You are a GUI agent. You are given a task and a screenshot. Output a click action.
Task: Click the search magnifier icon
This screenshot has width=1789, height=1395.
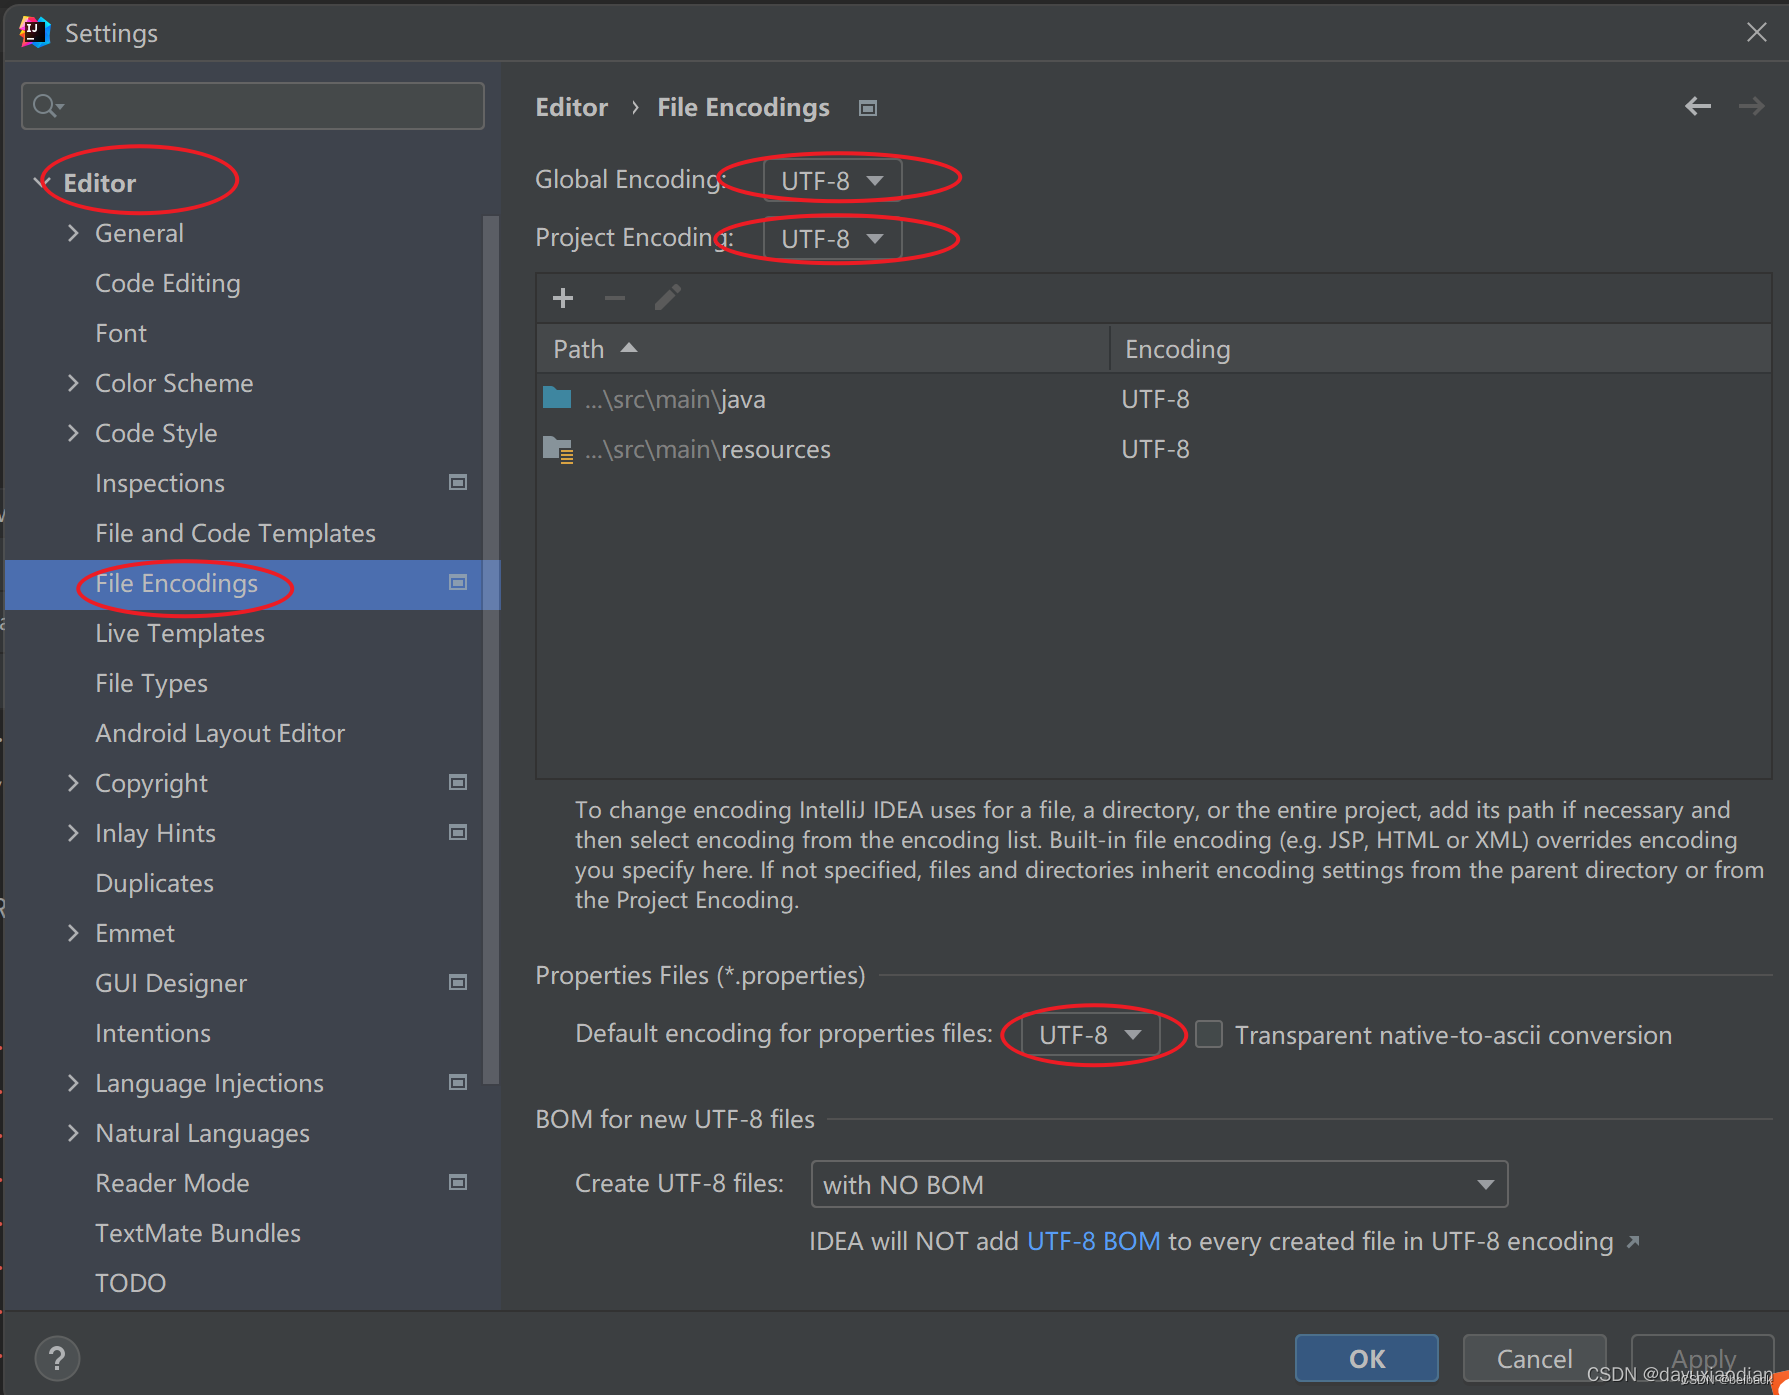[x=47, y=105]
